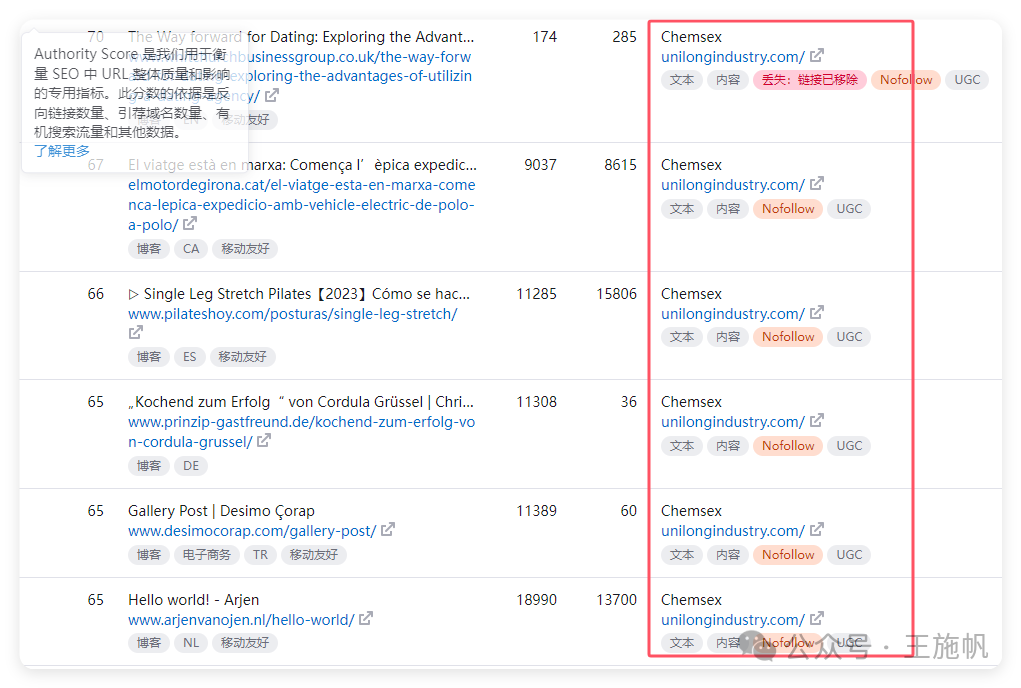
Task: Click Chemsex anchor text in pilateshoy row
Action: coord(691,294)
